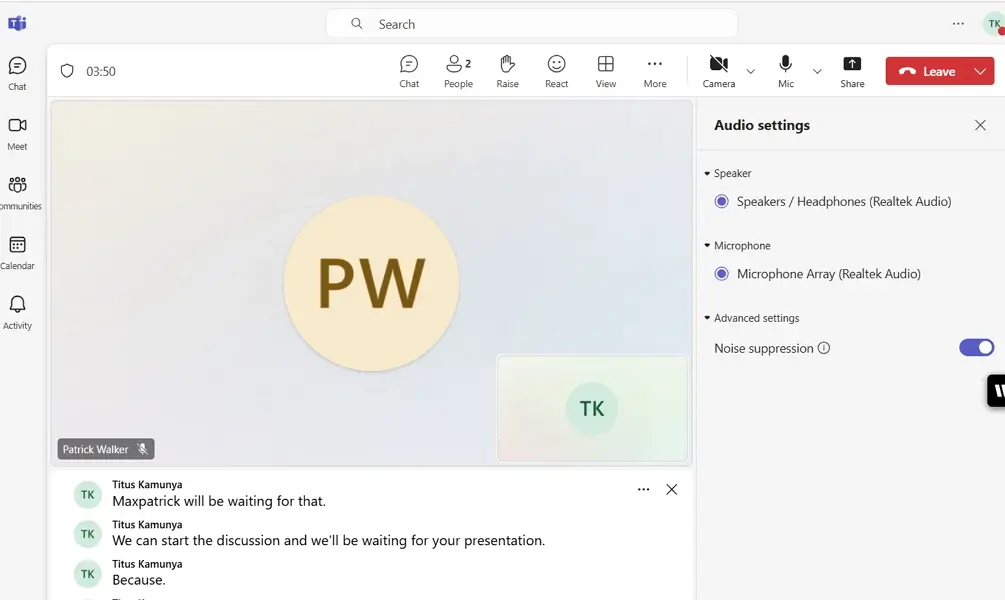Toggle the Noise suppression switch
This screenshot has width=1005, height=600.
(x=976, y=348)
